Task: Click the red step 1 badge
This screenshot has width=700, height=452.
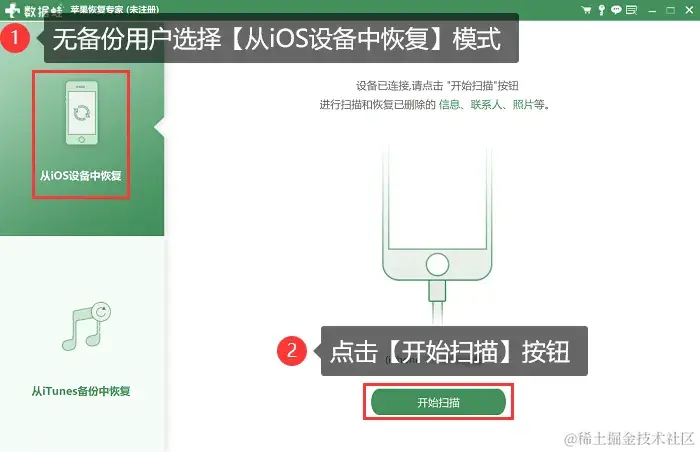Action: 15,38
